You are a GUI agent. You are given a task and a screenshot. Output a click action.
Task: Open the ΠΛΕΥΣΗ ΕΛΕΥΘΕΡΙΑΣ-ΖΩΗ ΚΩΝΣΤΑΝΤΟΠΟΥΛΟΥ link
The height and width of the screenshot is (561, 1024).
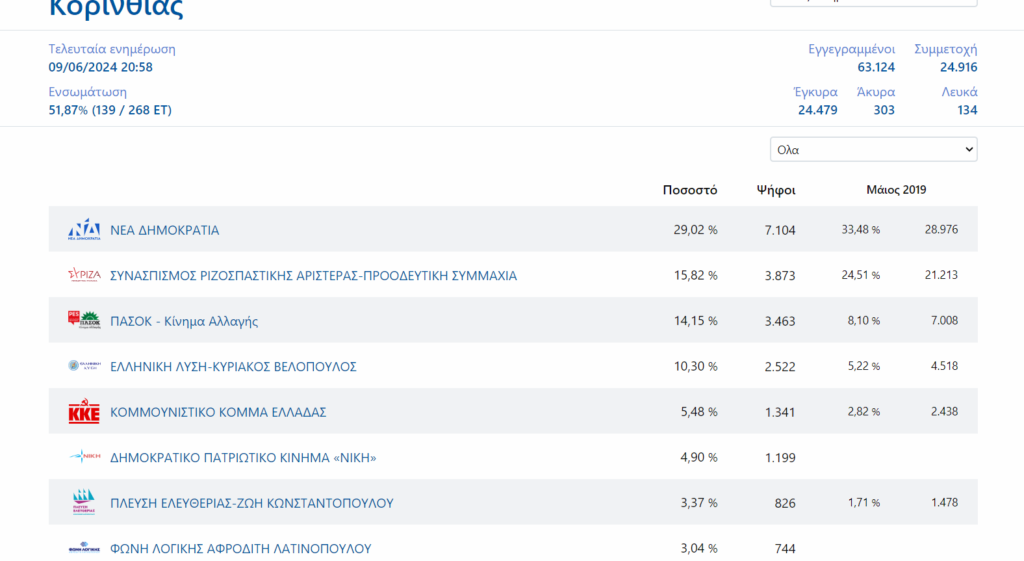click(251, 503)
